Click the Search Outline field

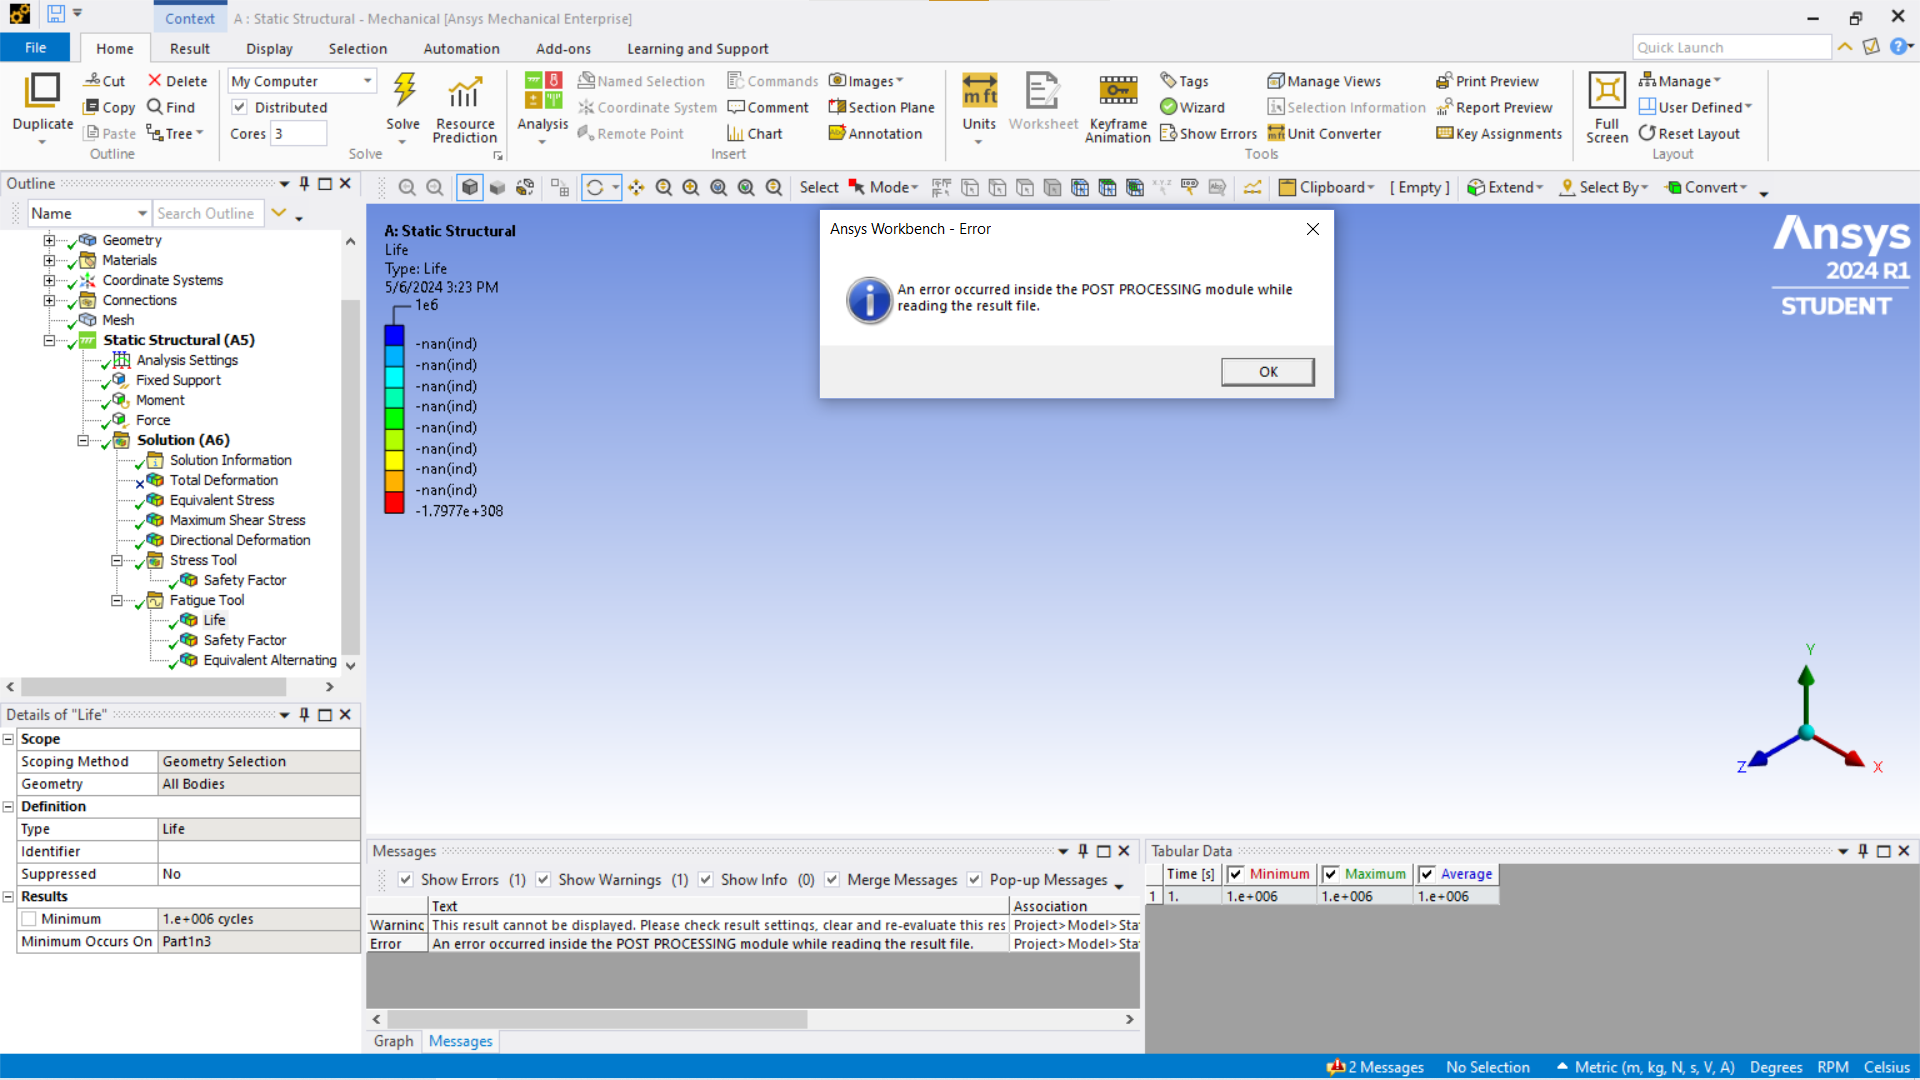point(207,213)
